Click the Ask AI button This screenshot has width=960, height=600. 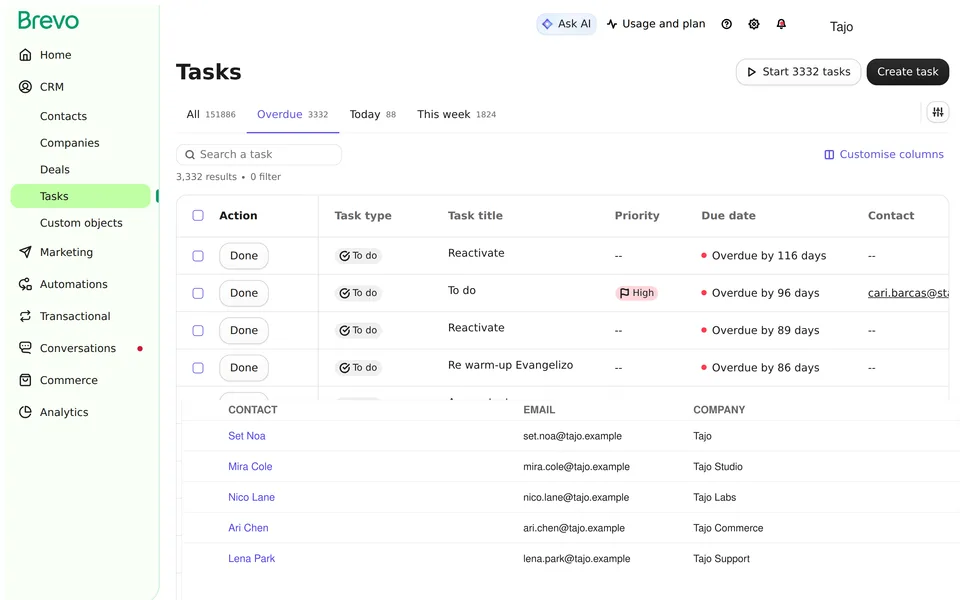(x=566, y=24)
